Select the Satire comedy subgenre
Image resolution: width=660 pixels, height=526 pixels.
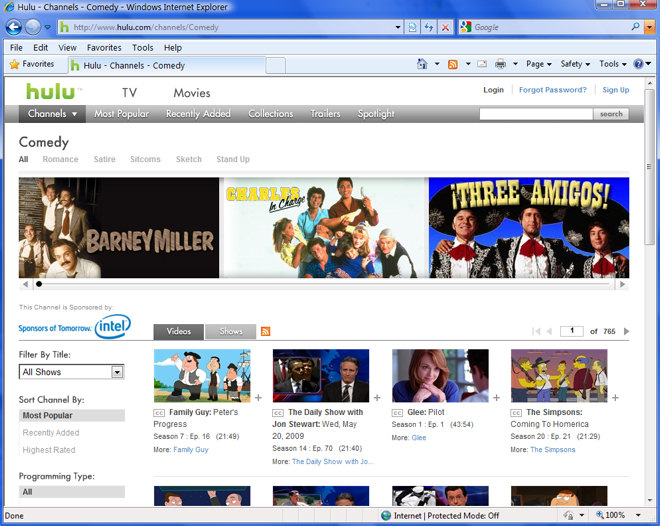(104, 159)
